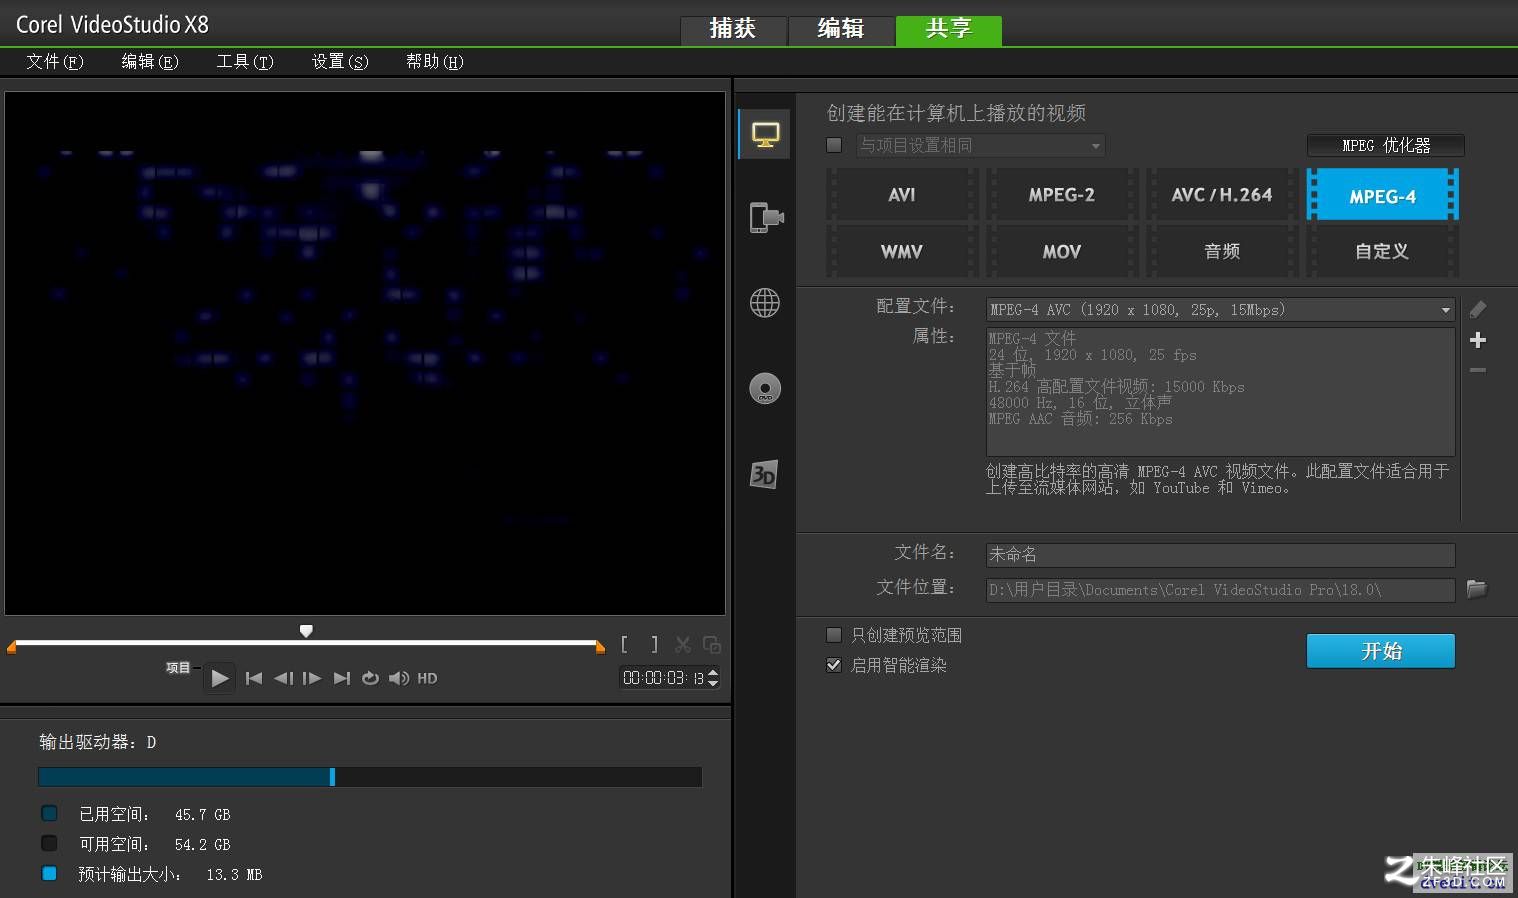Check 'Create preview range only' option

tap(834, 635)
